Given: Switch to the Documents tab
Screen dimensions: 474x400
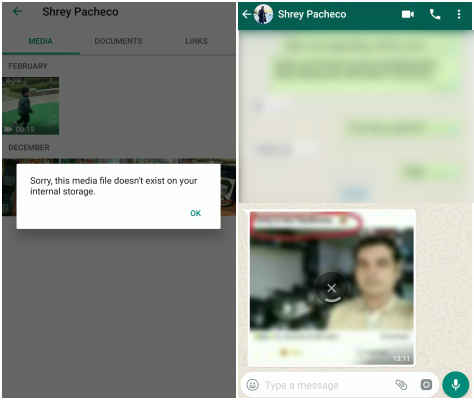Looking at the screenshot, I should pyautogui.click(x=118, y=41).
